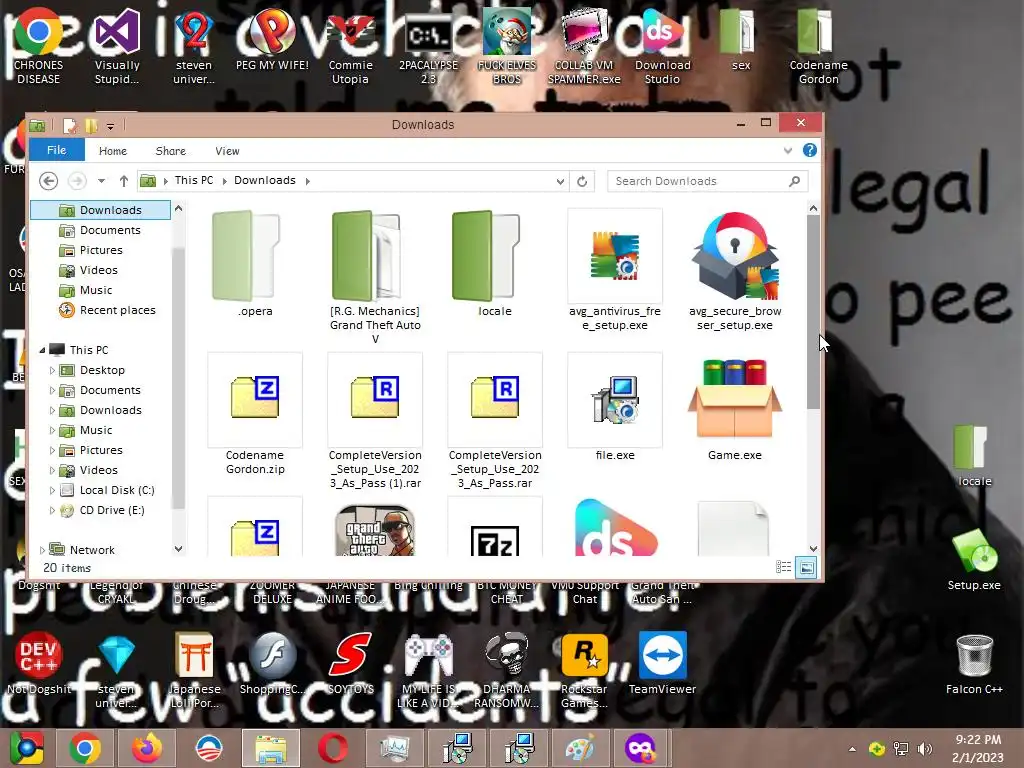Select avg_antivirus_free_setup.exe file

click(615, 270)
